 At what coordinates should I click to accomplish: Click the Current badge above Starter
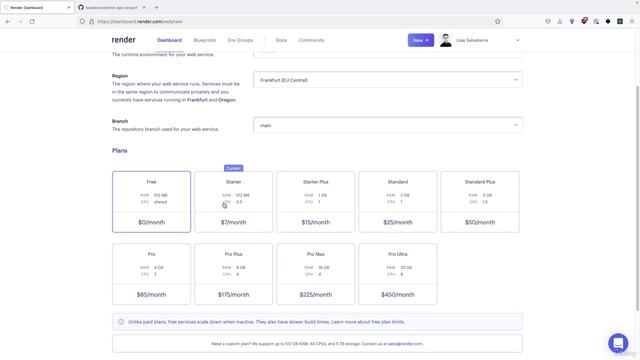coord(233,168)
